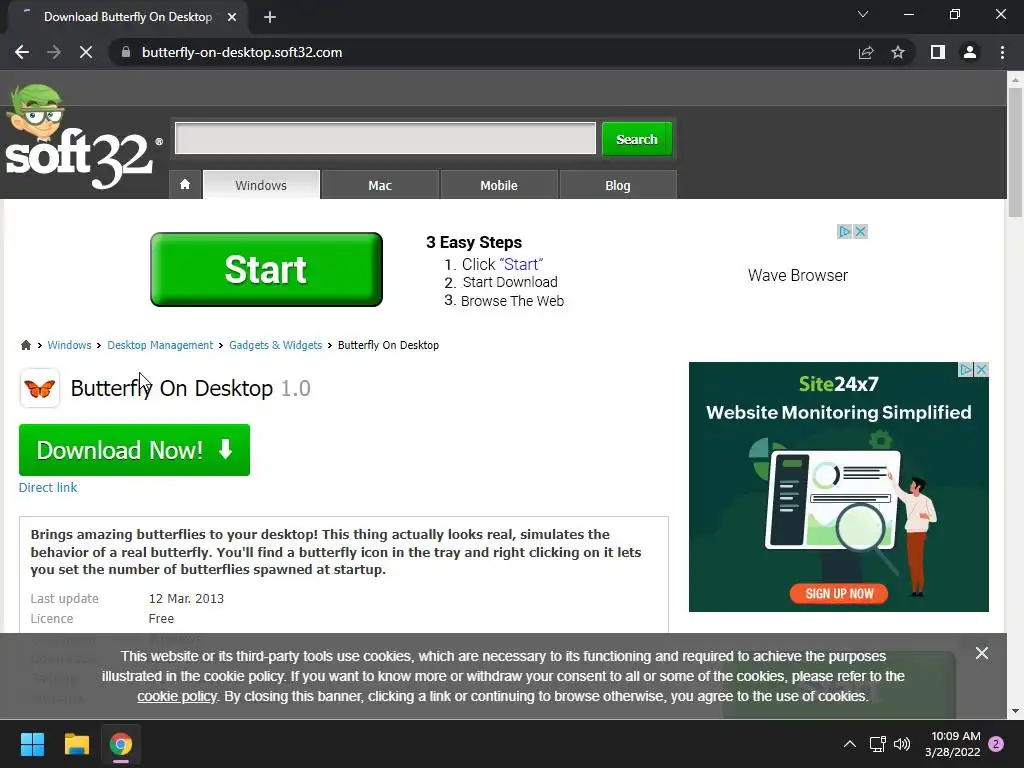Viewport: 1024px width, 768px height.
Task: Select the Mobile tab
Action: tap(499, 185)
